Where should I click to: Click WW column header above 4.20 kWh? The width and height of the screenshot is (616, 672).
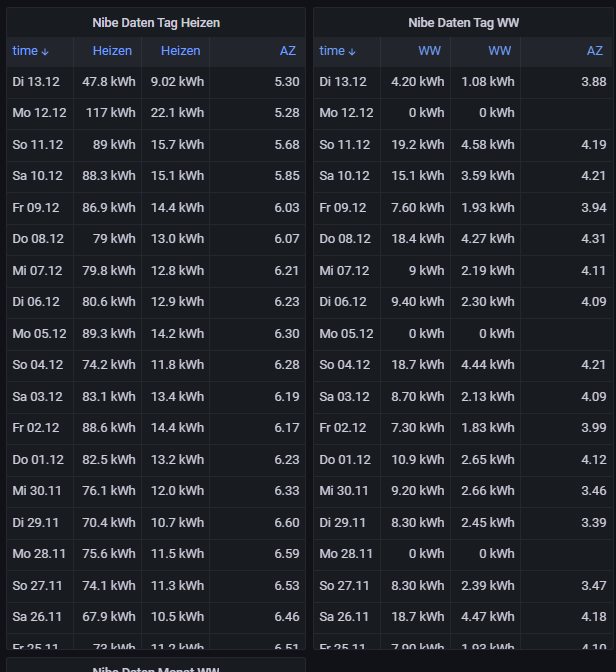[x=430, y=51]
